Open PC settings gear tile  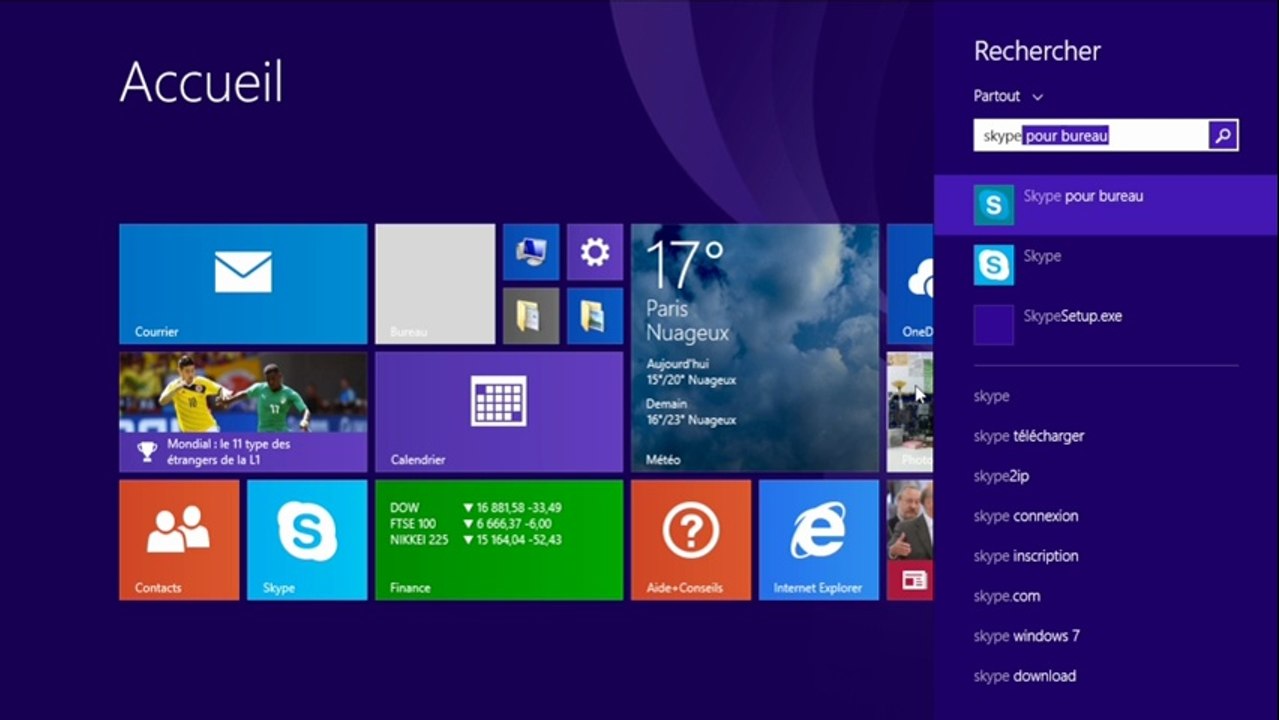(595, 252)
